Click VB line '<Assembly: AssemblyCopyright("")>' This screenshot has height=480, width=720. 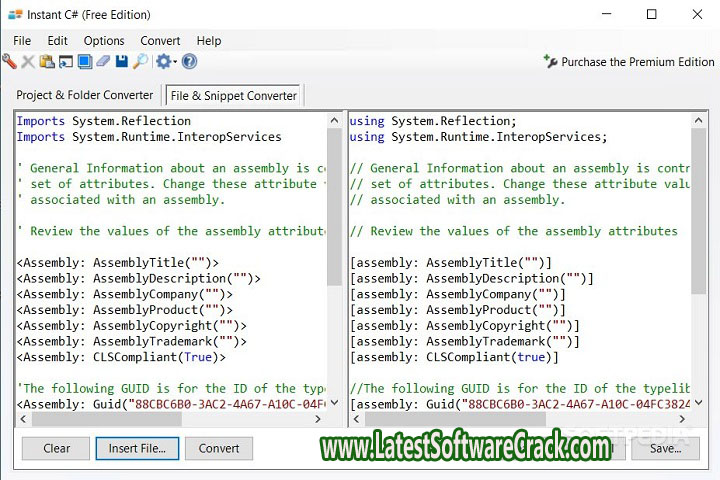coord(132,326)
